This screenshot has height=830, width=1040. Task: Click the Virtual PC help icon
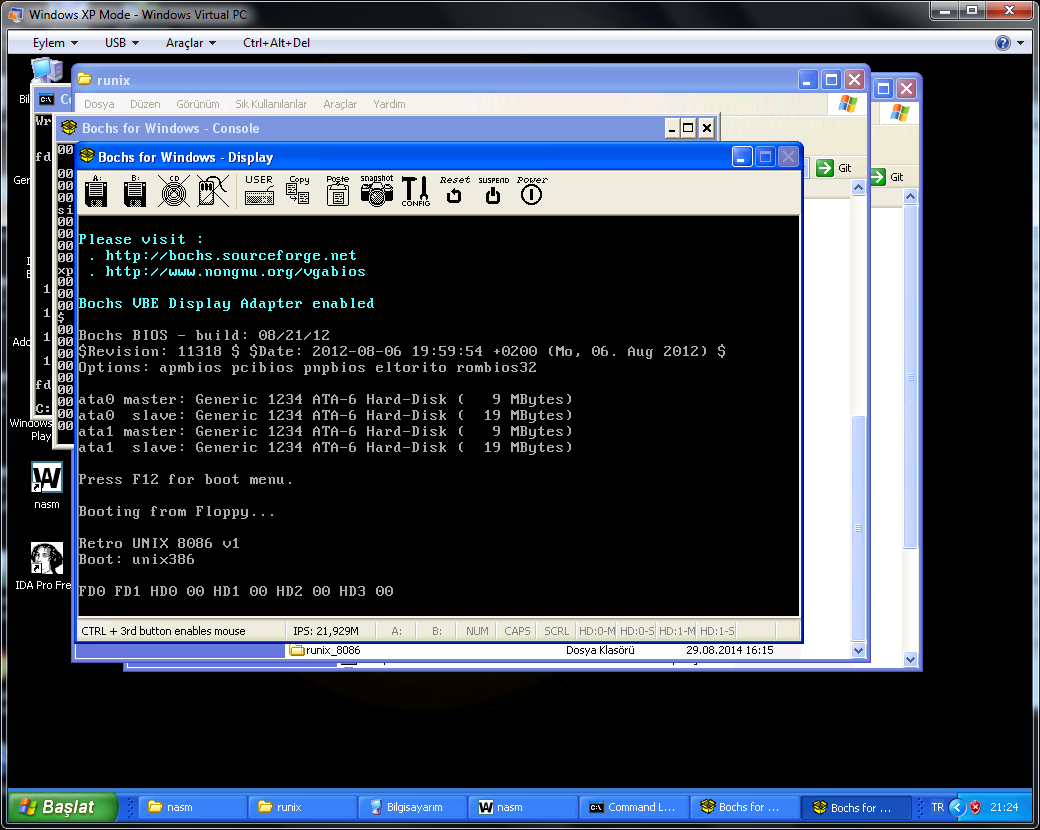click(x=1003, y=43)
